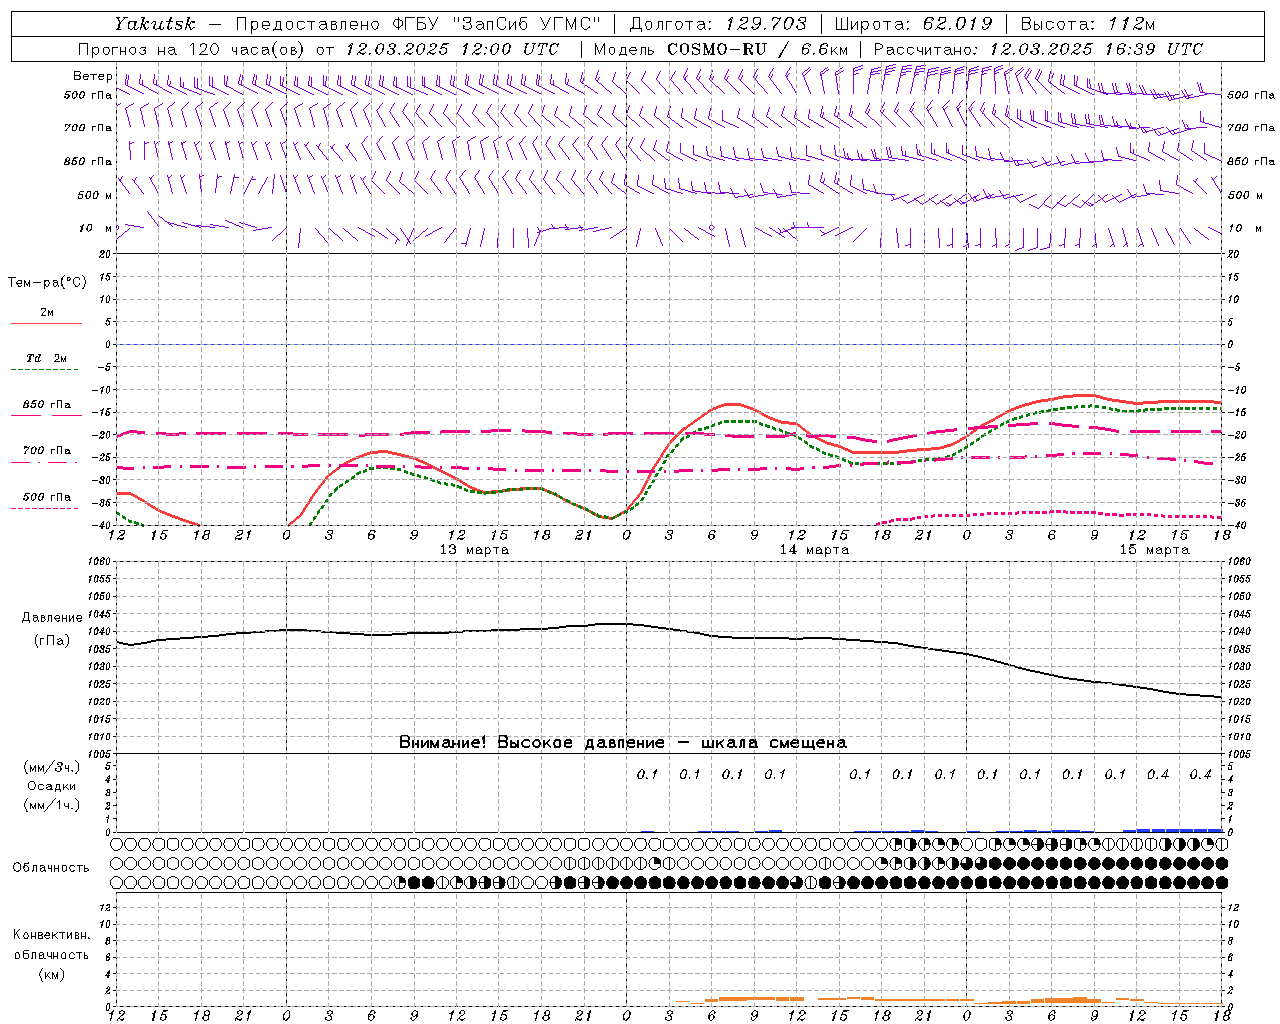Click the 13 марта date label
The height and width of the screenshot is (1024, 1280).
(474, 550)
